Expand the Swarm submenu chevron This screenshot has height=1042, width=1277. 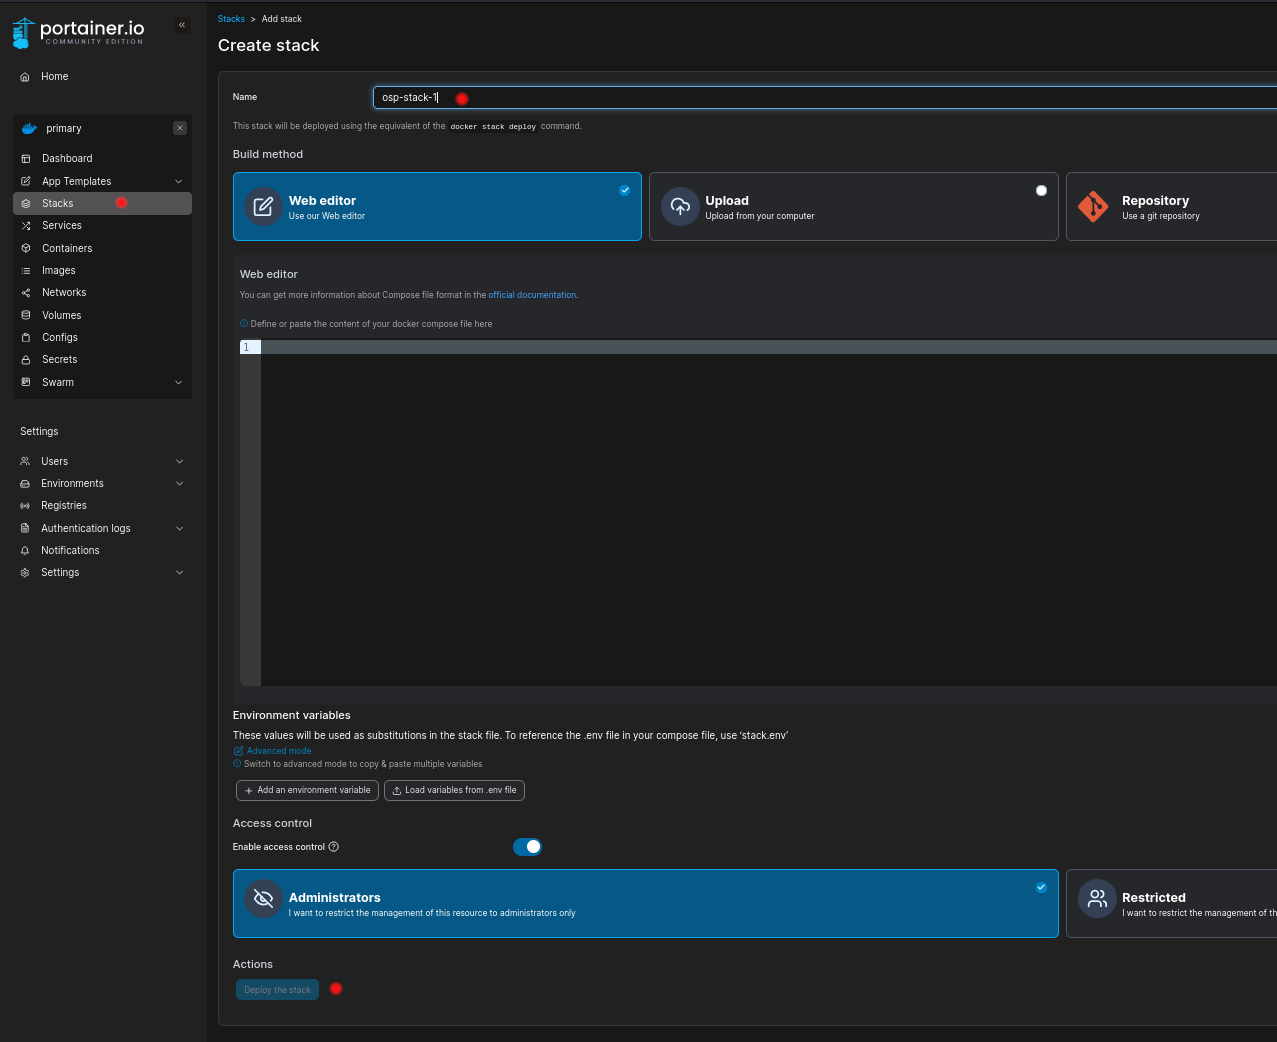(x=179, y=382)
